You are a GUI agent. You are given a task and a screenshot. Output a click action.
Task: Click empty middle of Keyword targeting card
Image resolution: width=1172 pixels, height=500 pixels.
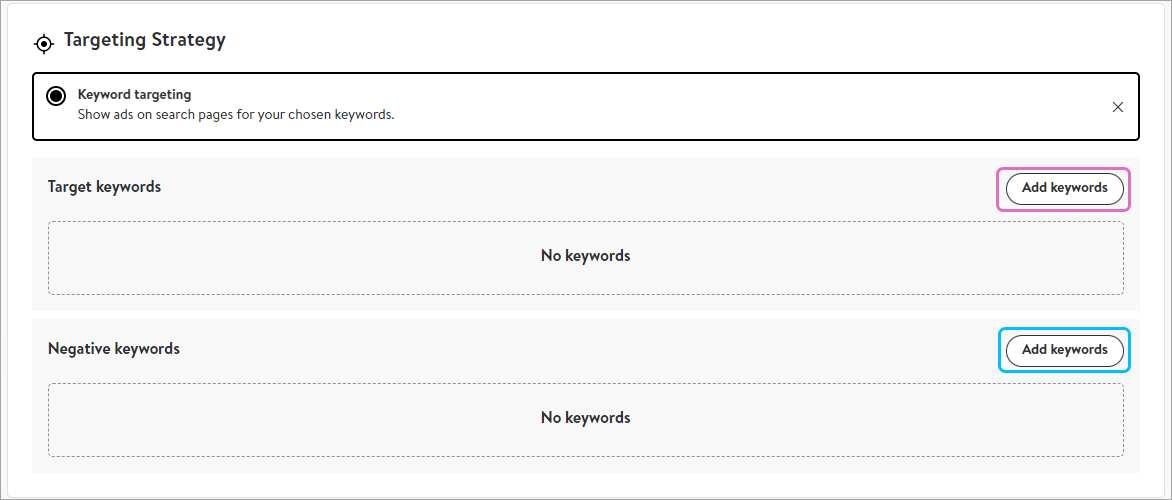(x=700, y=105)
